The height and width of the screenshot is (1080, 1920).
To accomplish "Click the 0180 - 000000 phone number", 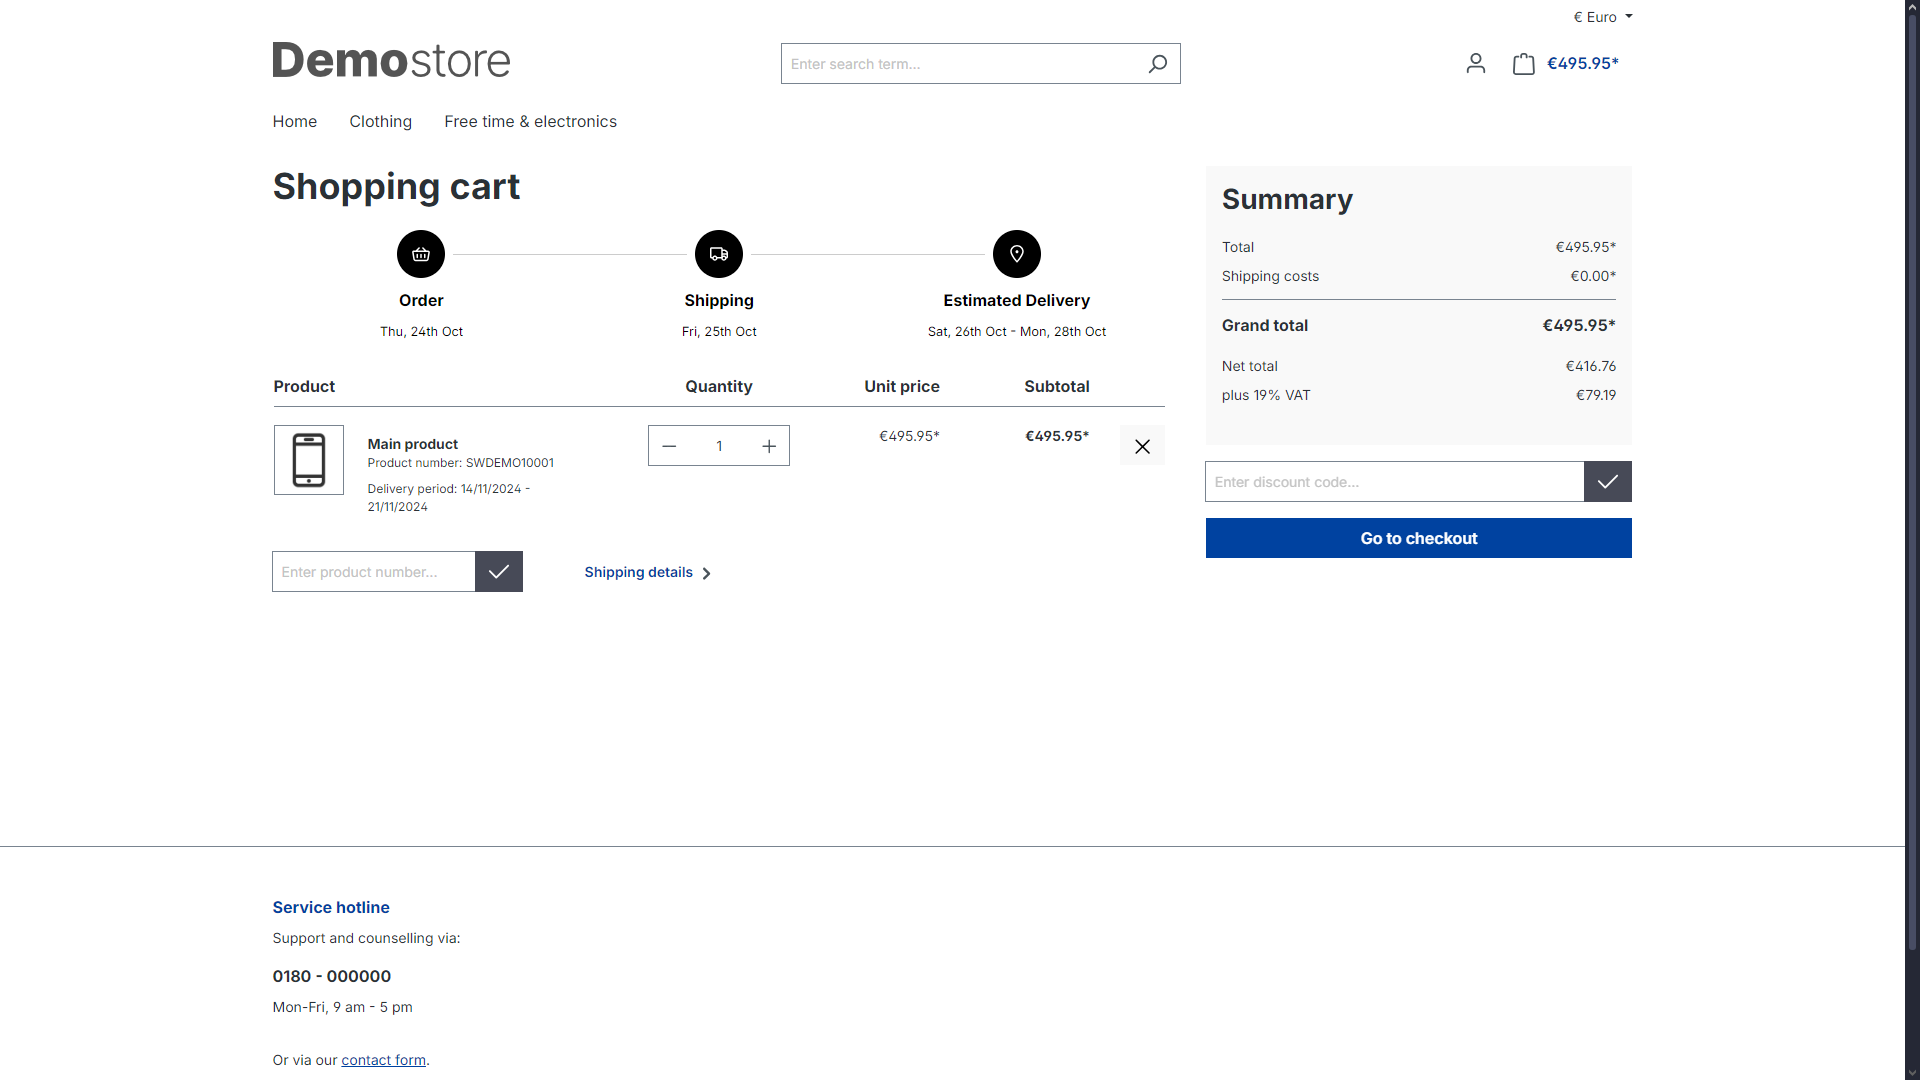I will [x=332, y=977].
